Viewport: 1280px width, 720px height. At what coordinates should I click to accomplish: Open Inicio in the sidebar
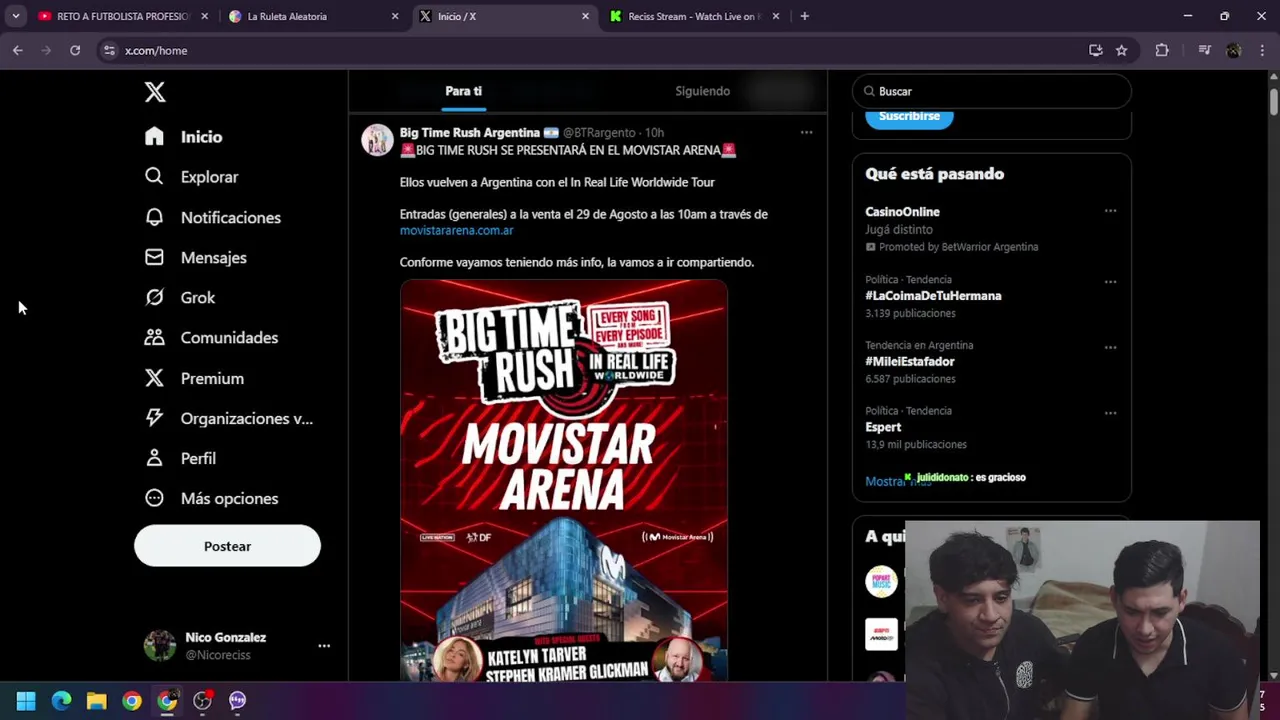183,137
